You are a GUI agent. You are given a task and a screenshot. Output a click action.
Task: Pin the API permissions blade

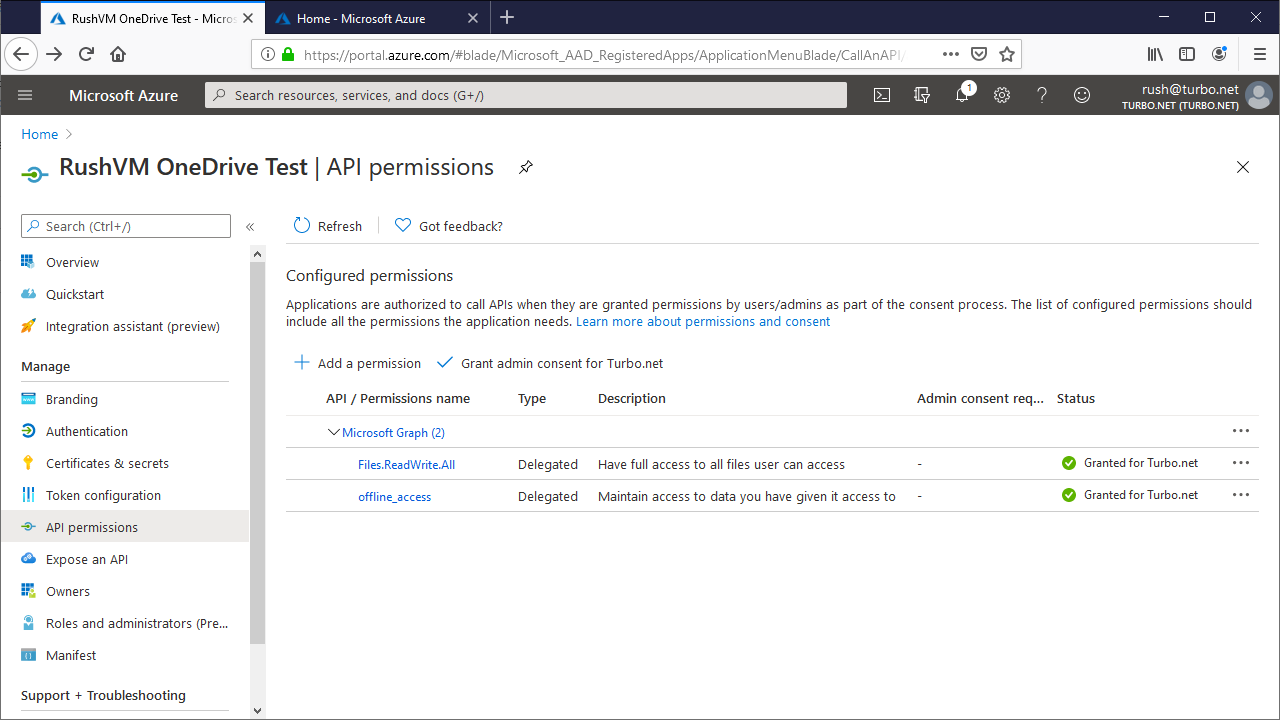click(525, 167)
